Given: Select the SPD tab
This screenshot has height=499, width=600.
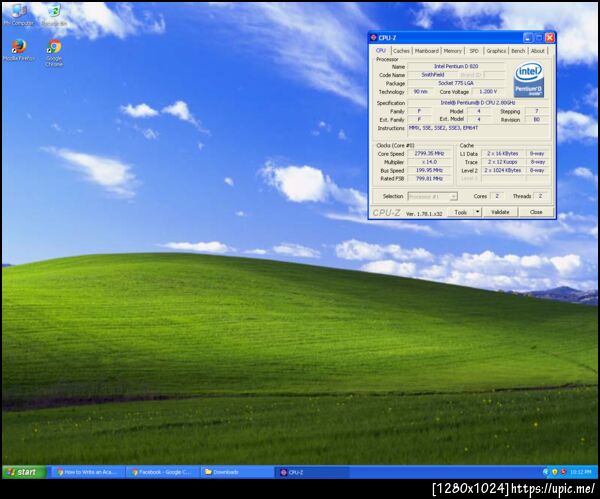Looking at the screenshot, I should (x=474, y=51).
